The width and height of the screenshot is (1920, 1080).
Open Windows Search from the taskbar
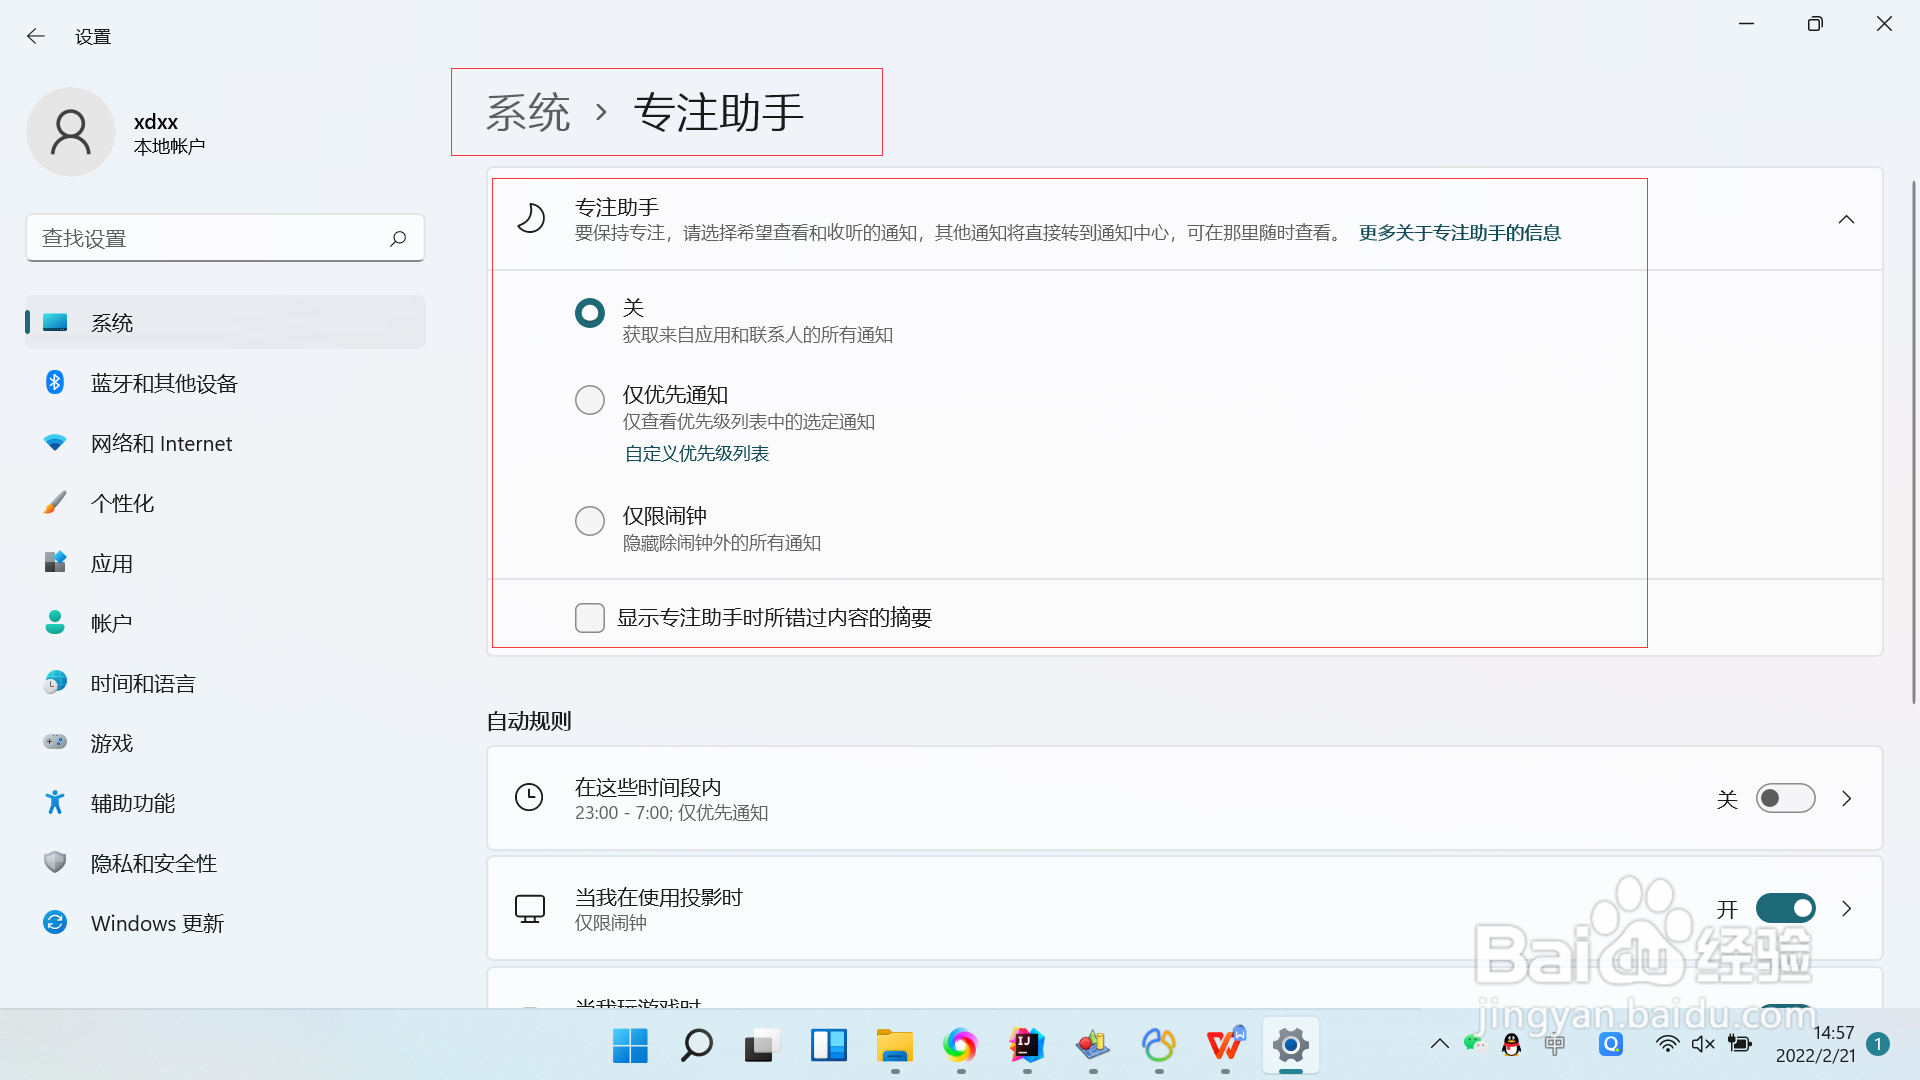(x=695, y=1047)
